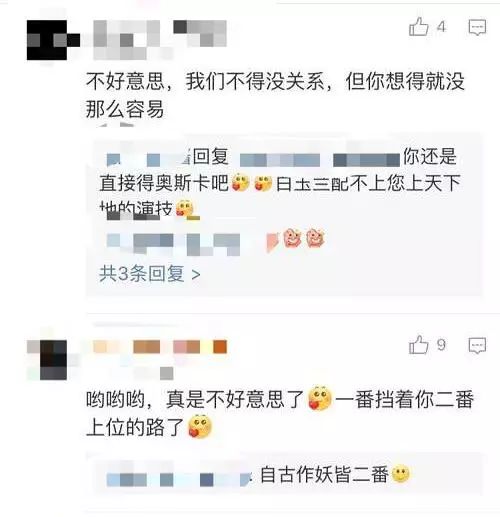
Task: Open reply bubble icon beside 9 likes
Action: tap(477, 345)
